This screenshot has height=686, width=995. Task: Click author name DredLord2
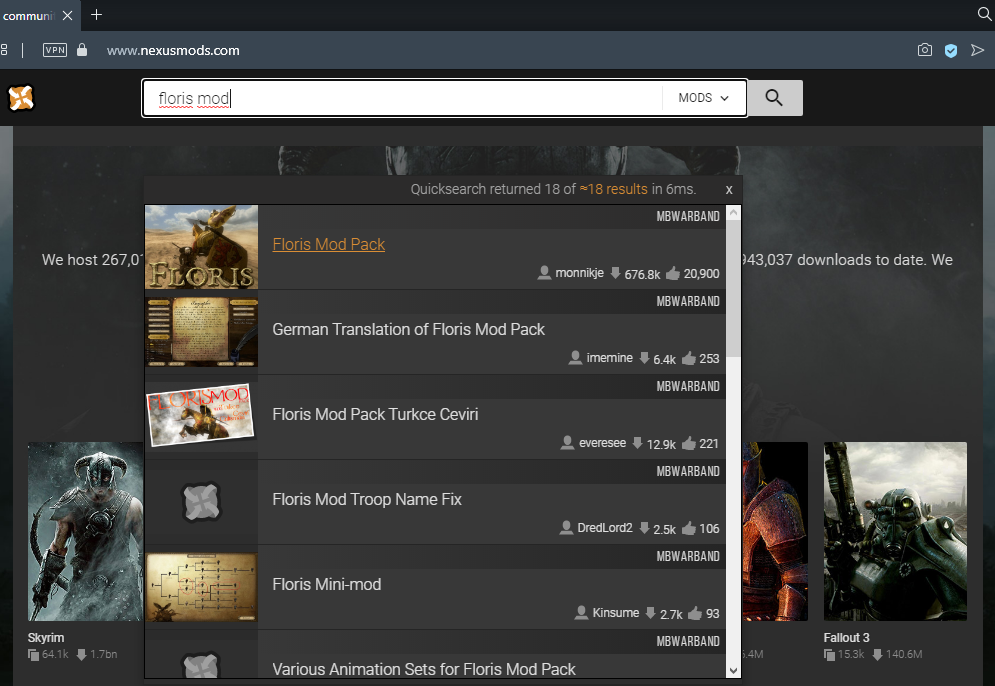(x=605, y=528)
